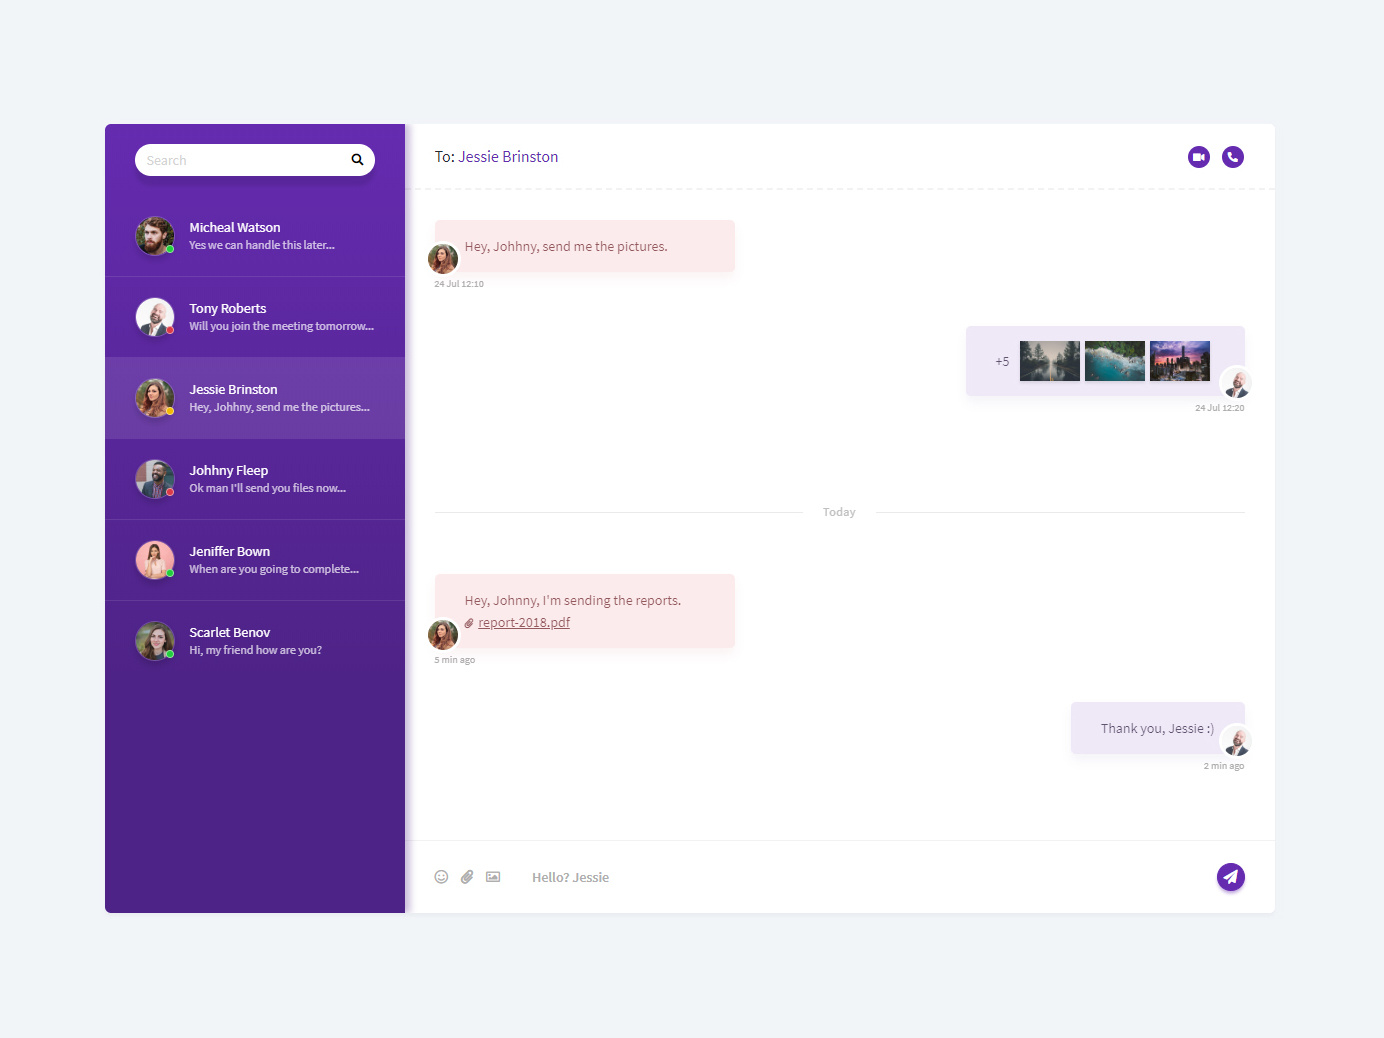
Task: Send the message with the paper plane button
Action: [1231, 877]
